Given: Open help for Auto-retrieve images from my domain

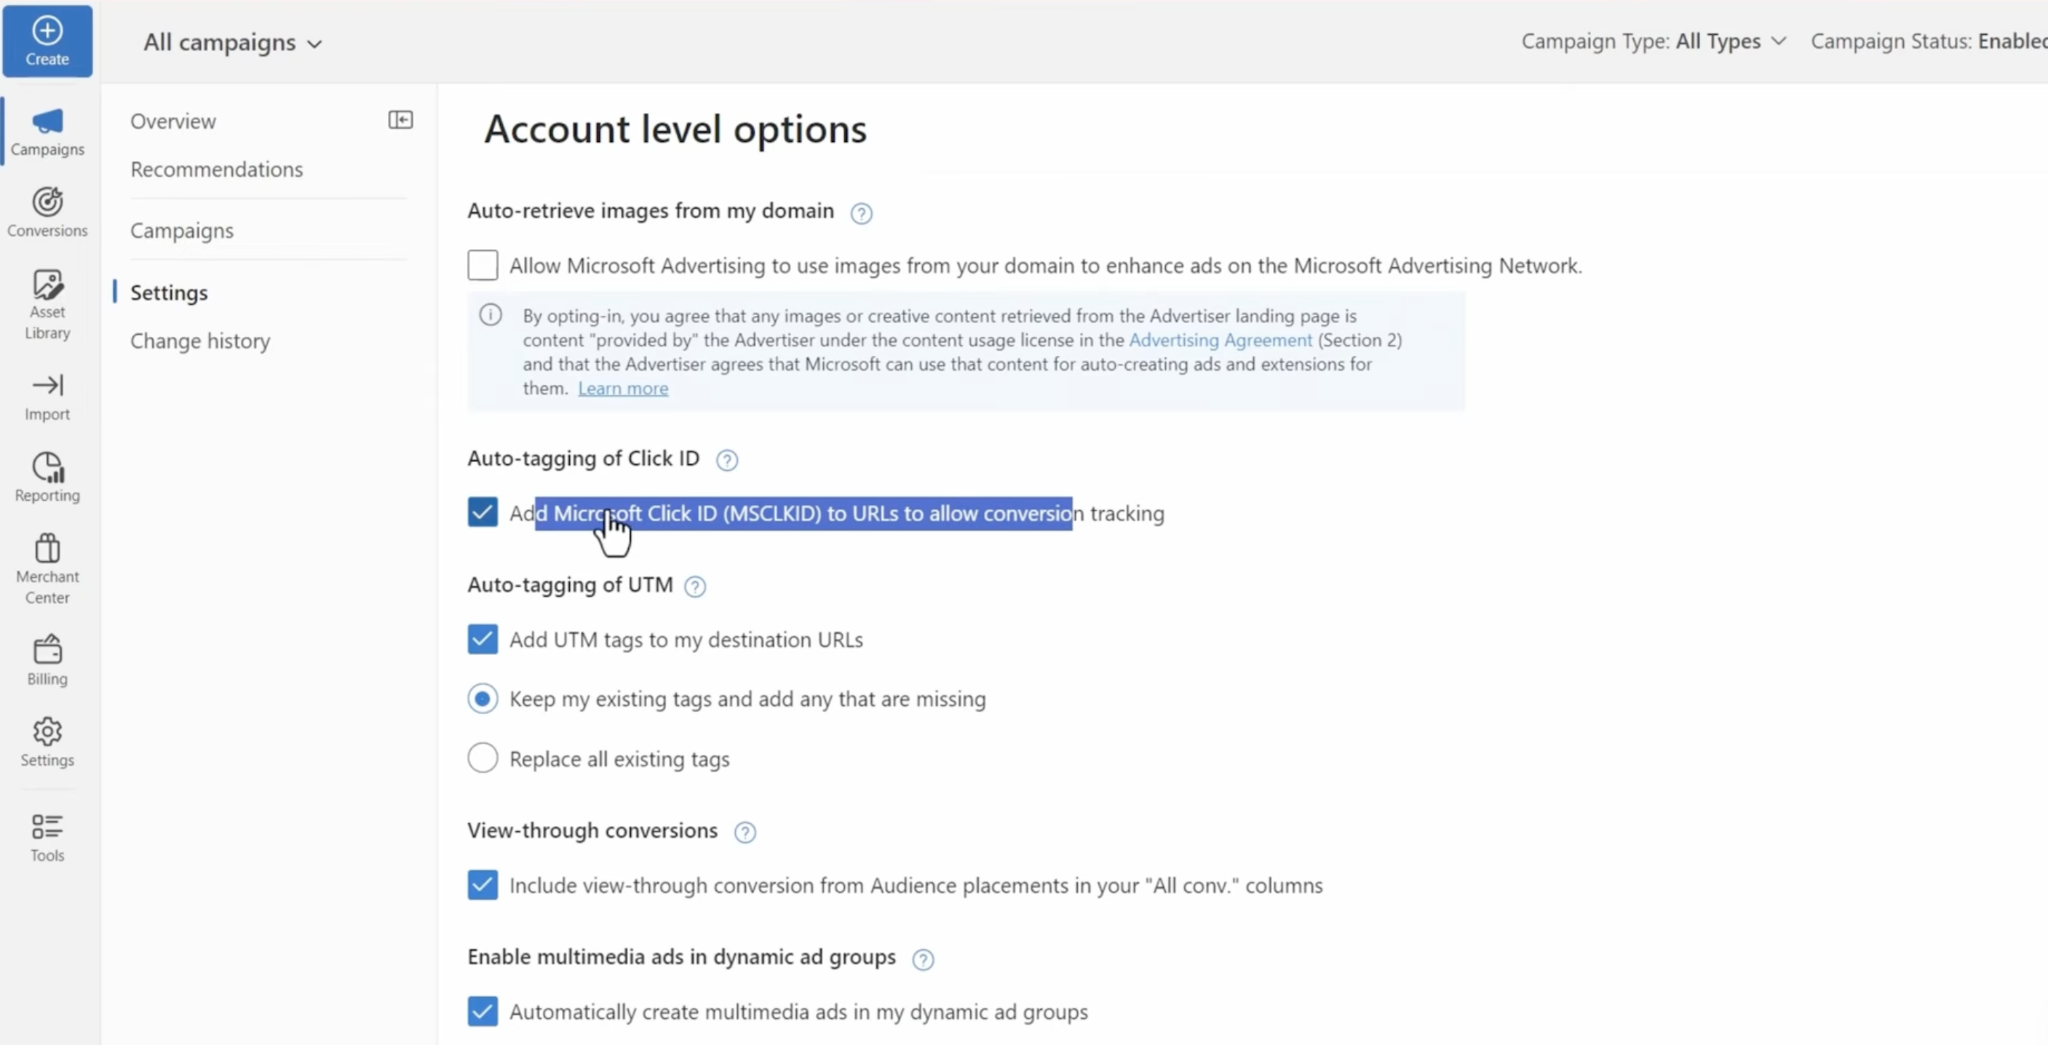Looking at the screenshot, I should (861, 213).
